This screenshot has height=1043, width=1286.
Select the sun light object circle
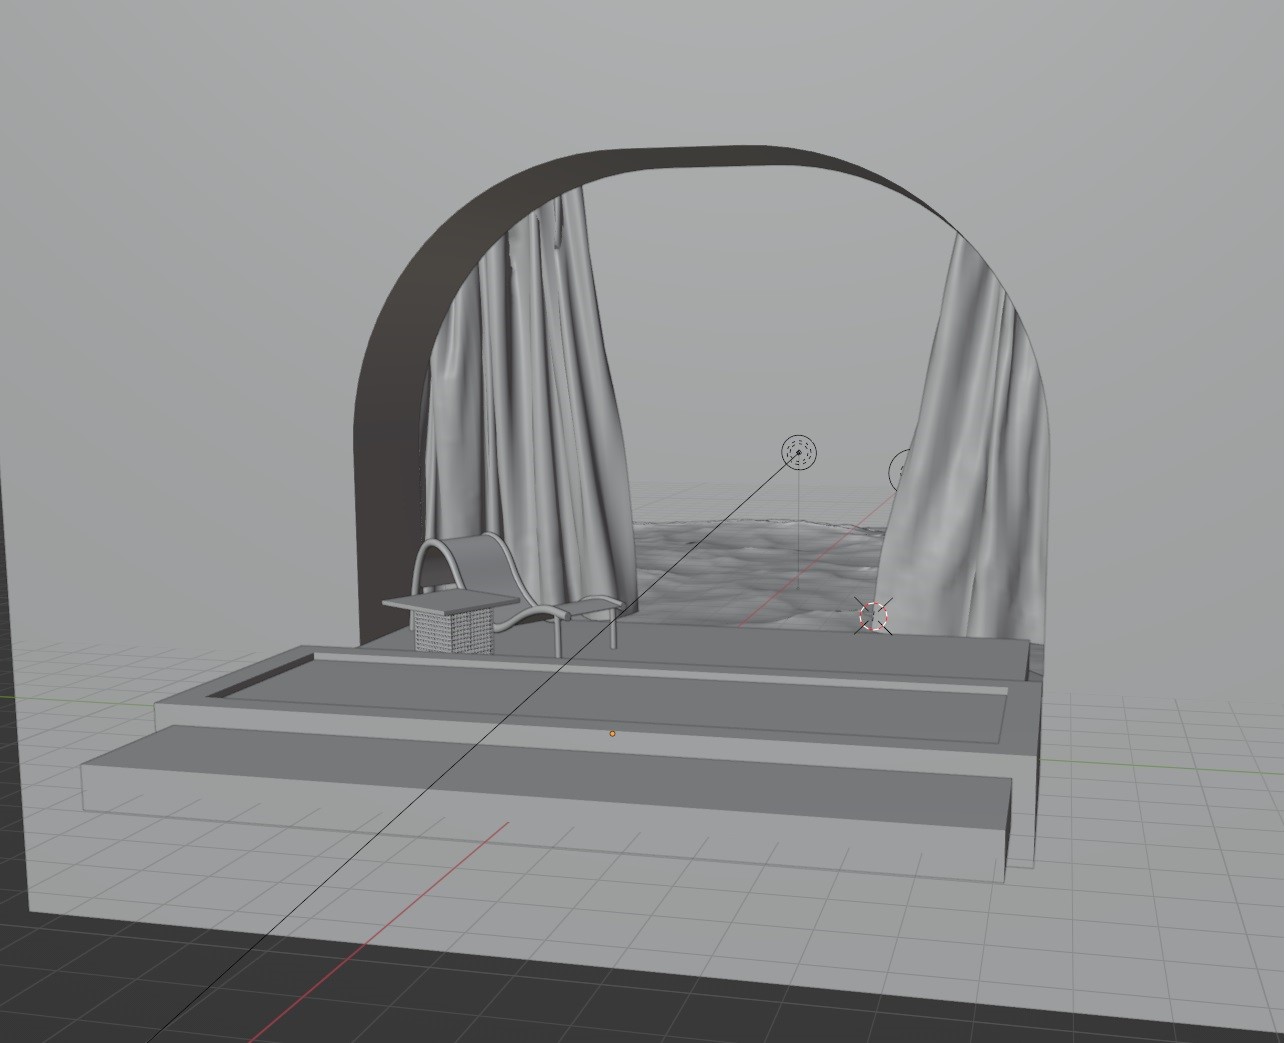click(x=799, y=453)
